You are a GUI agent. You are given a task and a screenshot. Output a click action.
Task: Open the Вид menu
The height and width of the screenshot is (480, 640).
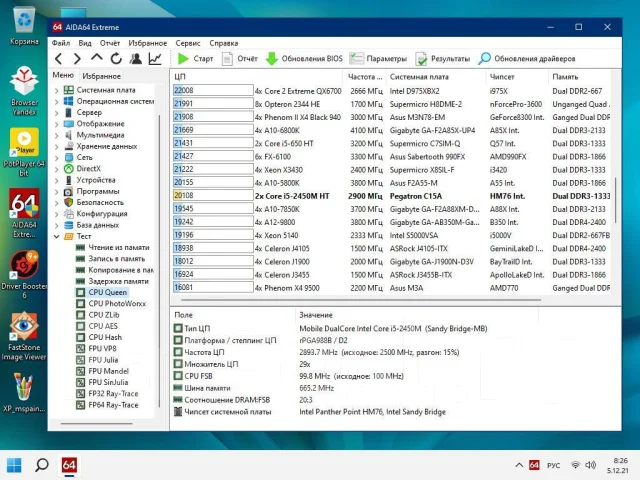[85, 43]
